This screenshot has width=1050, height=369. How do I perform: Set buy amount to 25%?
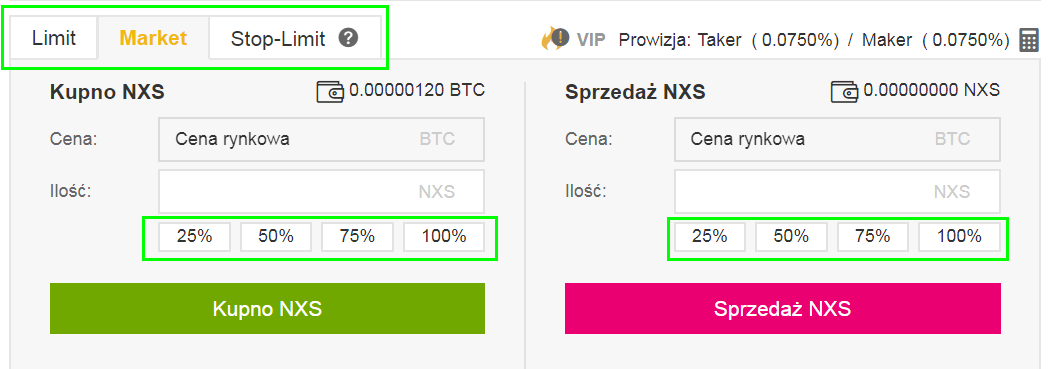click(194, 236)
